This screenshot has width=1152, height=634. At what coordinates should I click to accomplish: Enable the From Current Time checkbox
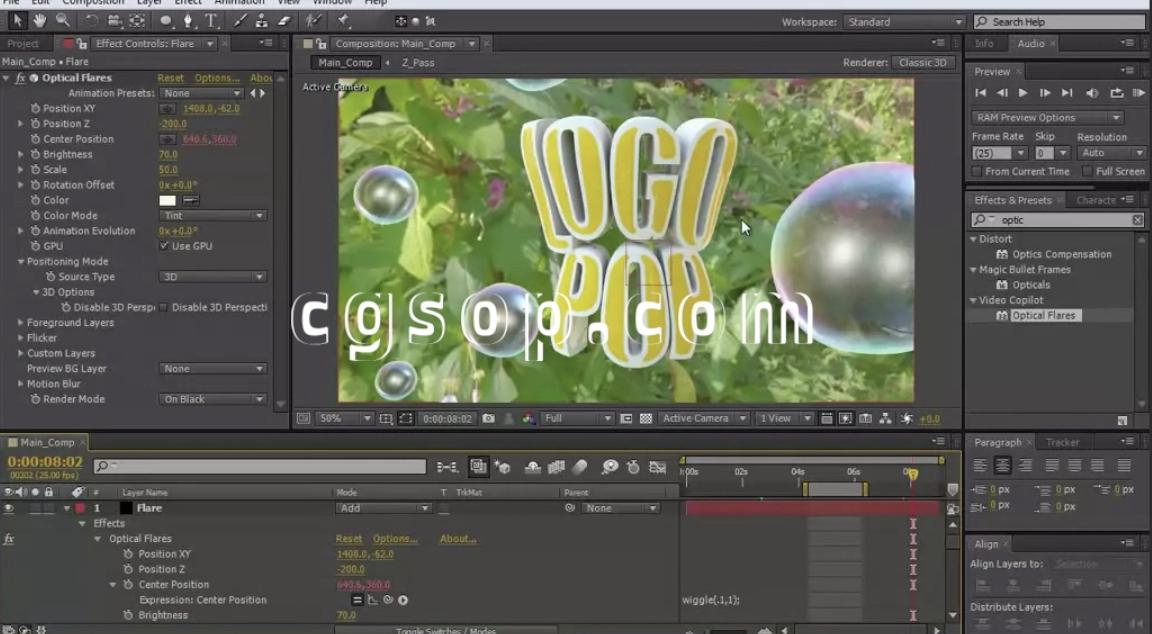(x=978, y=172)
